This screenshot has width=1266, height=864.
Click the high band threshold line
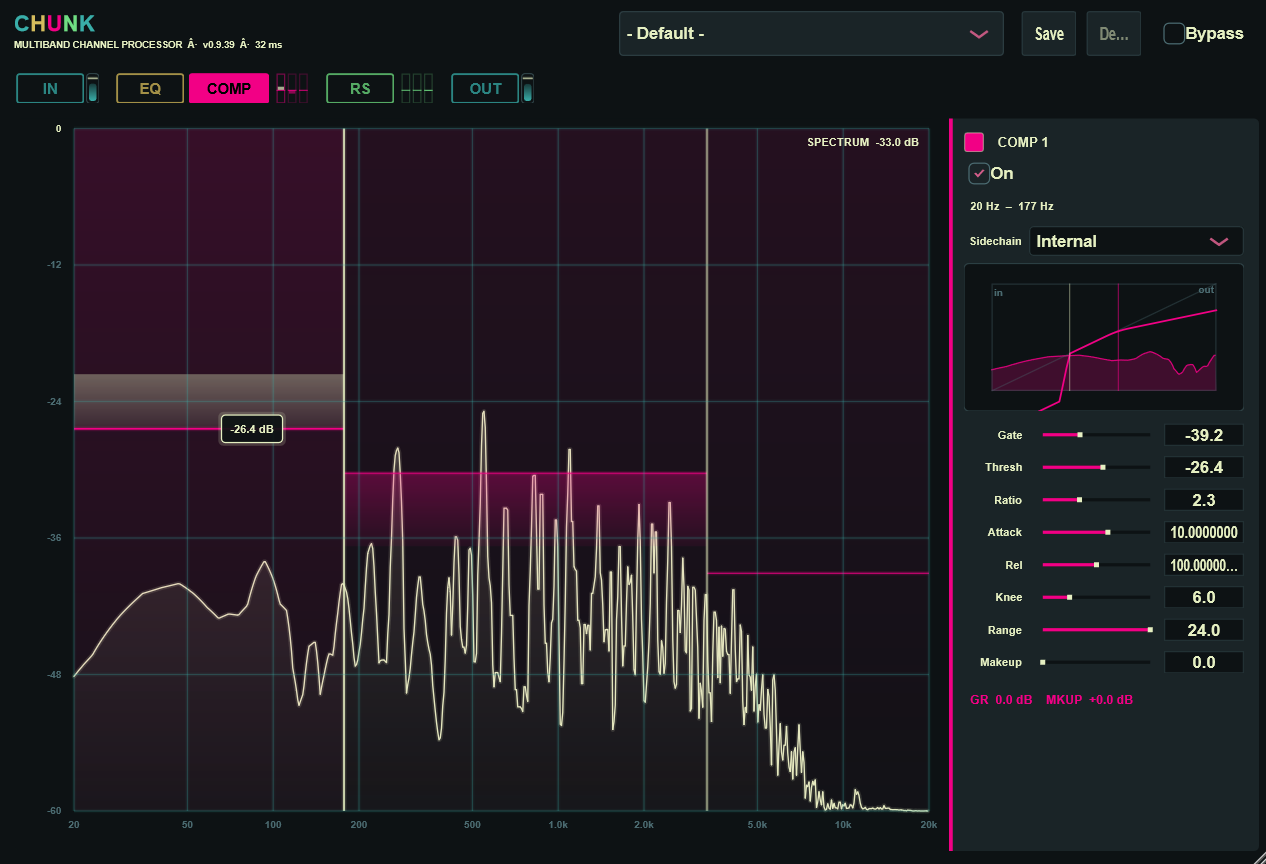pos(818,573)
